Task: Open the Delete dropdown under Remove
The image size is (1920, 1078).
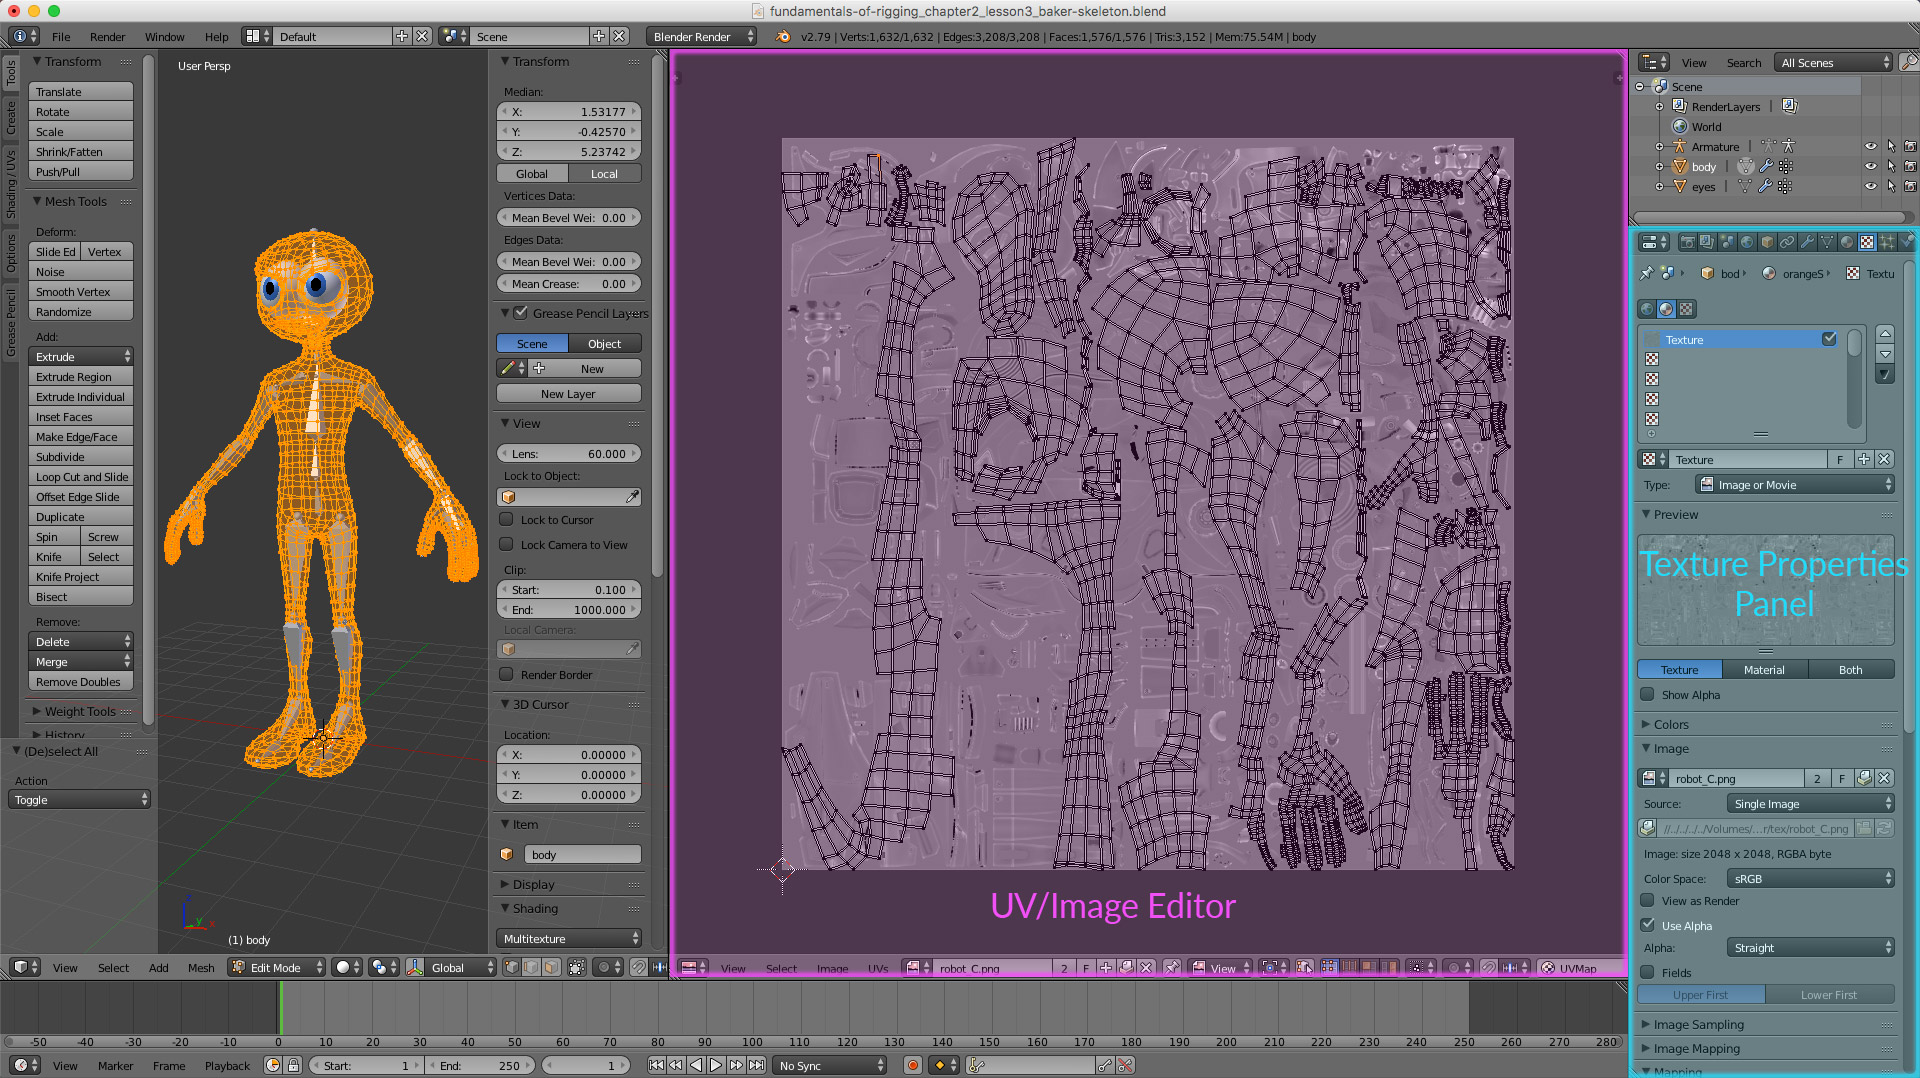Action: [x=81, y=642]
